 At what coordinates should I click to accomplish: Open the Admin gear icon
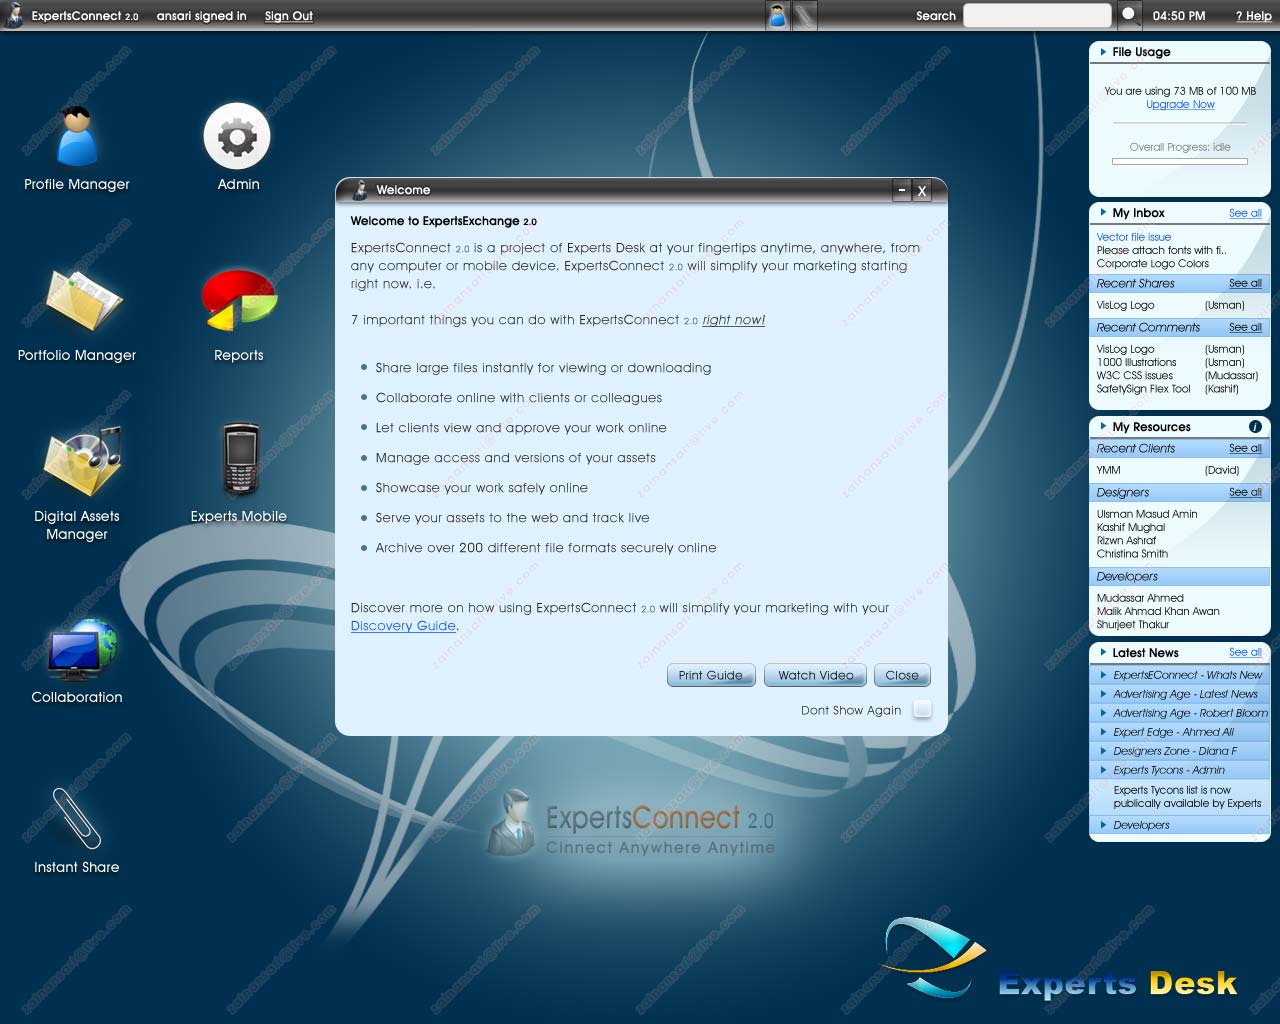click(x=237, y=136)
